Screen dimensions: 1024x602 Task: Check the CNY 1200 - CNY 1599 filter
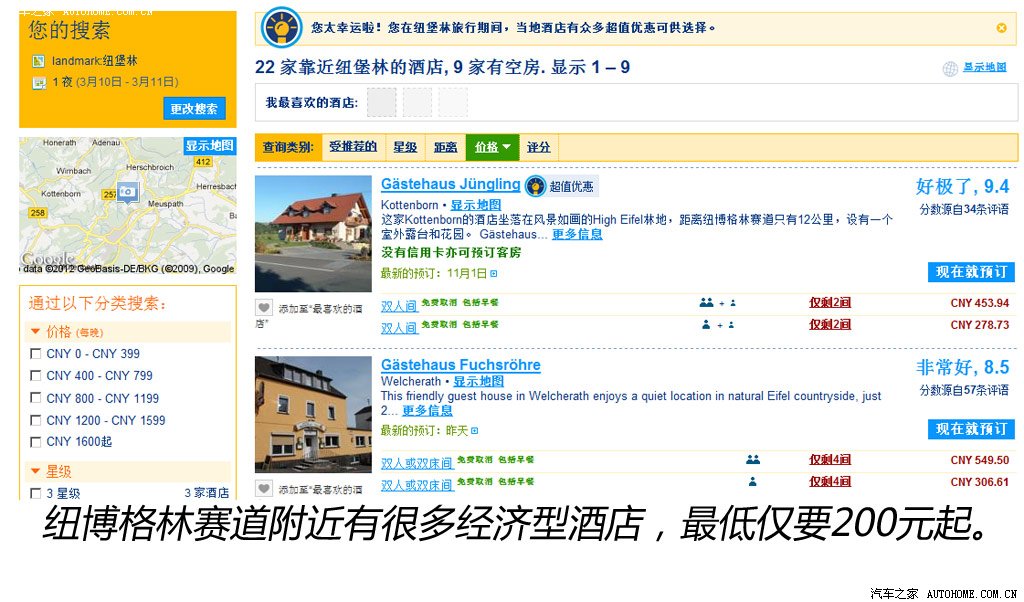pyautogui.click(x=36, y=420)
